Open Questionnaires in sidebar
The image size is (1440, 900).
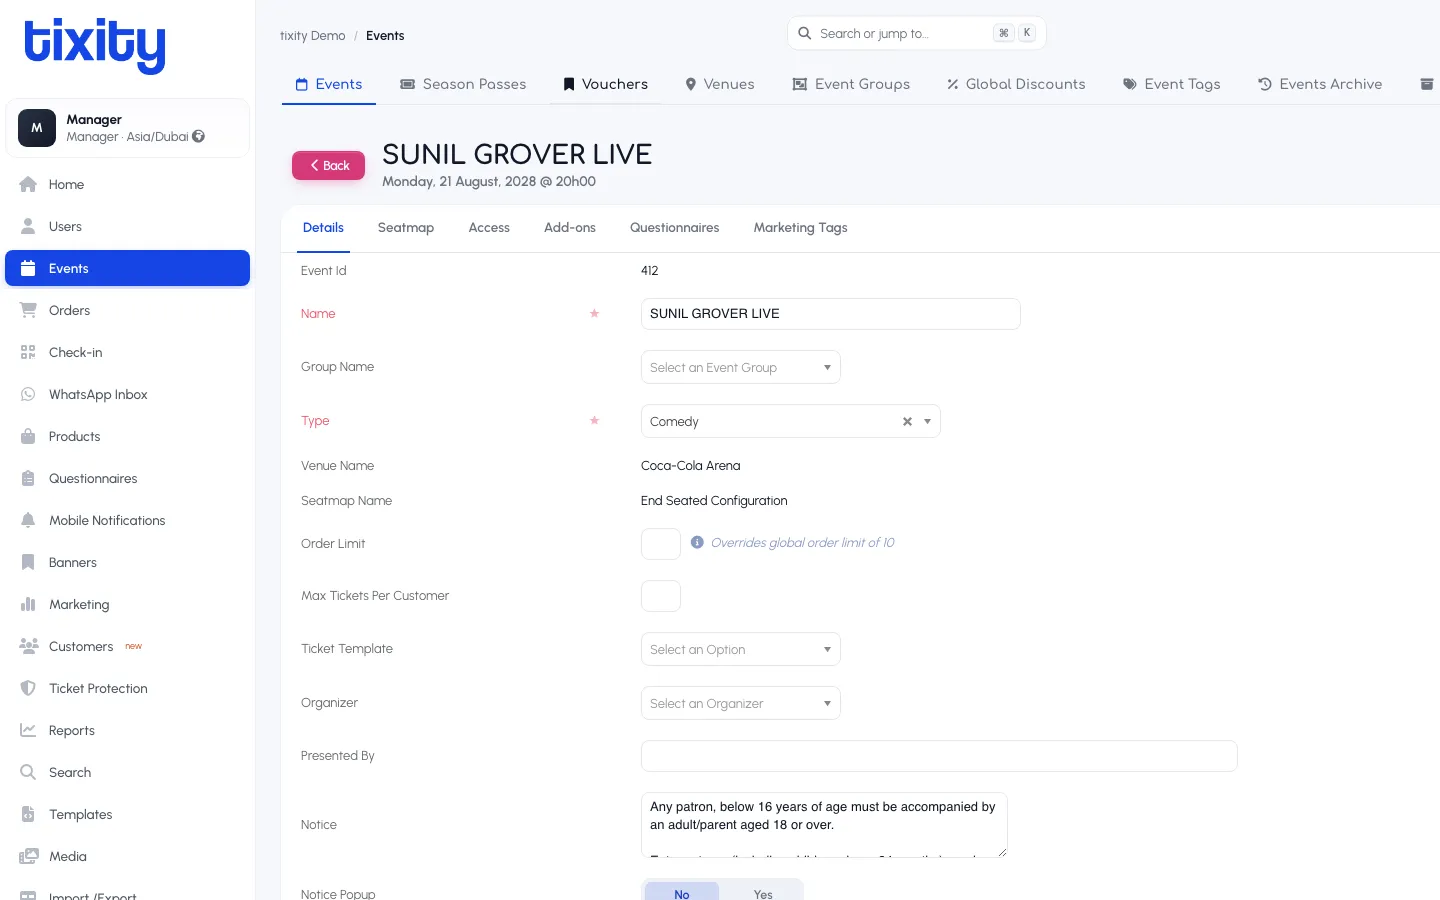click(x=127, y=478)
